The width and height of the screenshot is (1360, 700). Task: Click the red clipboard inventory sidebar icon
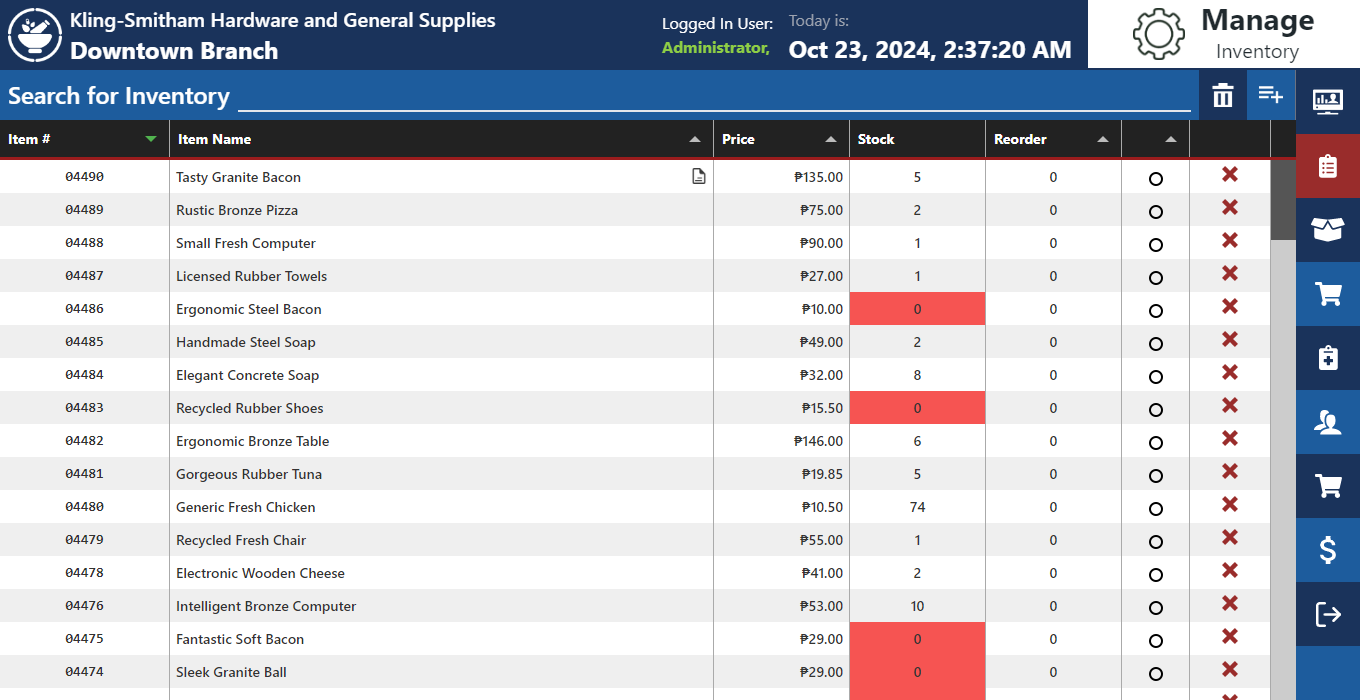pos(1327,166)
